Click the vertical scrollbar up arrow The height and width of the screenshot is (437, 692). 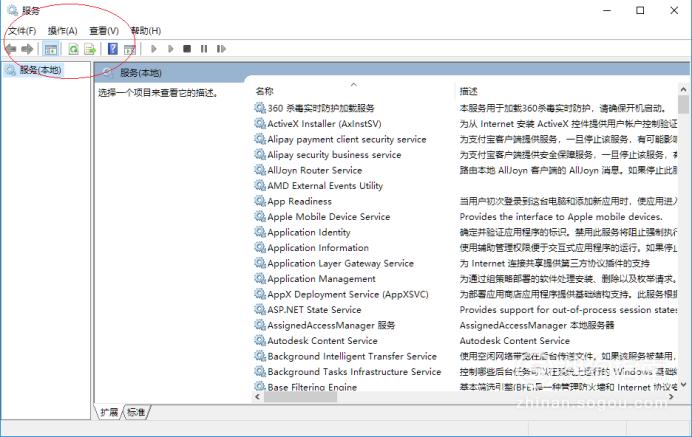coord(683,90)
